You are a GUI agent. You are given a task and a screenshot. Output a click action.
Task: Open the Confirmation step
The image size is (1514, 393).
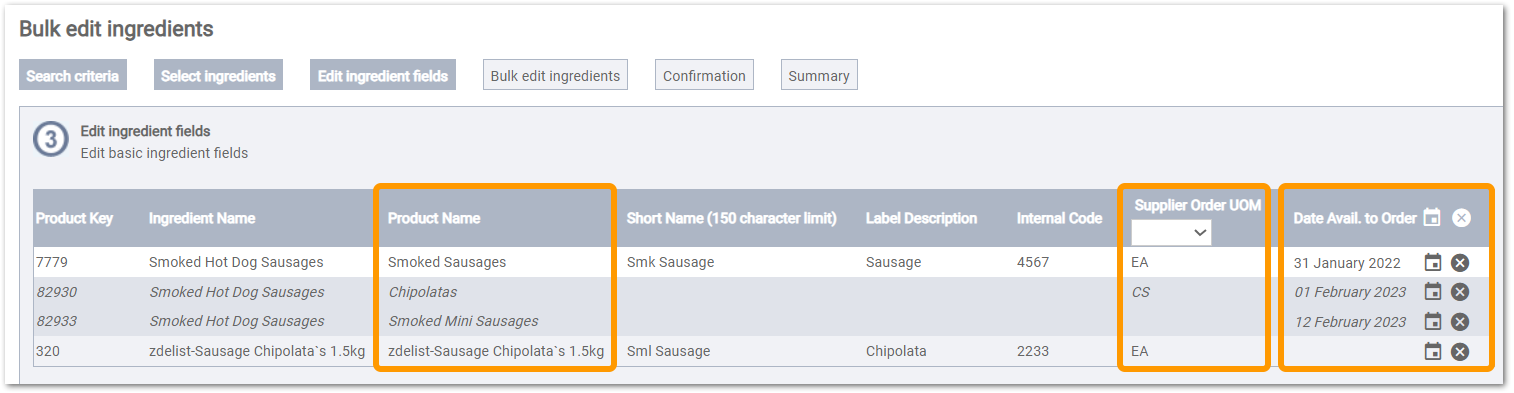point(704,76)
